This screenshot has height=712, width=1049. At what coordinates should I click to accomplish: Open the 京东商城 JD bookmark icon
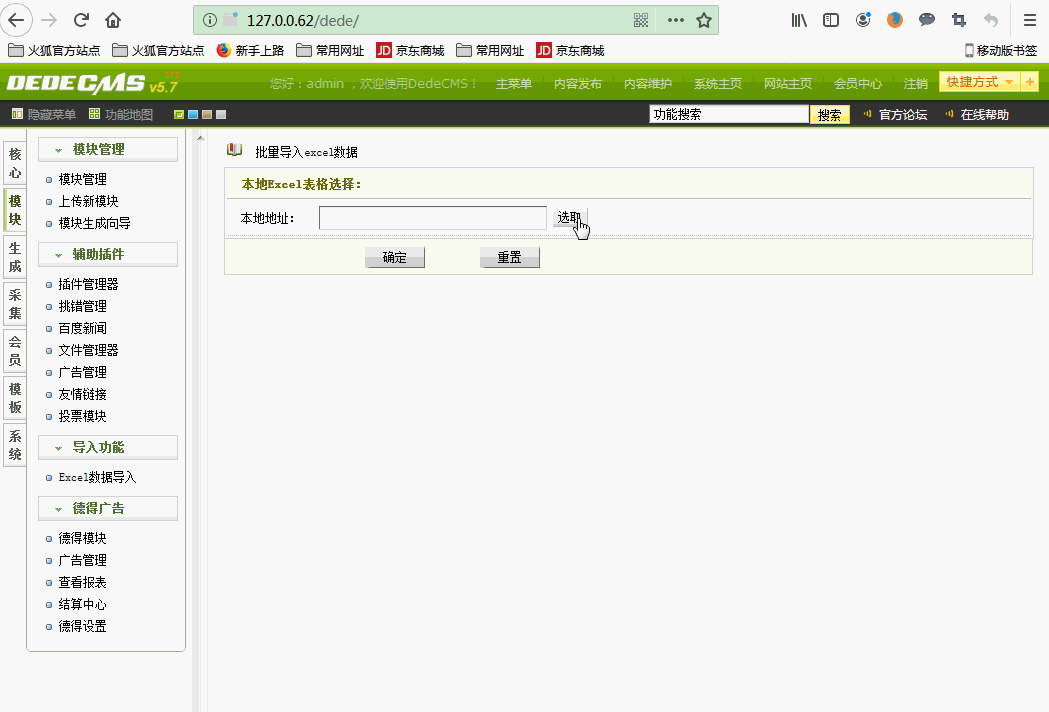383,50
